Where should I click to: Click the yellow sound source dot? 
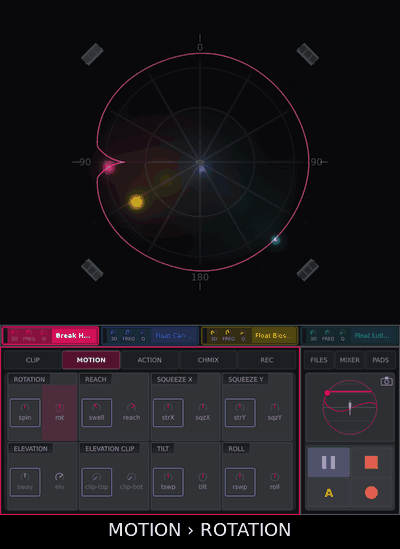(136, 202)
